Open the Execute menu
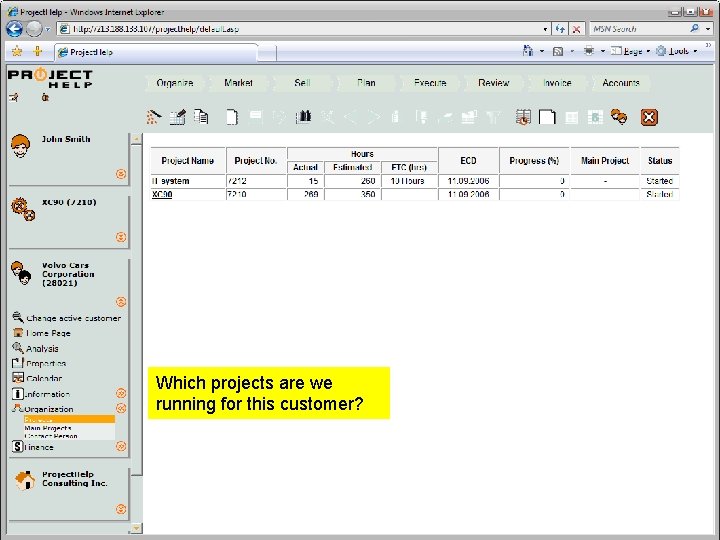 point(430,83)
